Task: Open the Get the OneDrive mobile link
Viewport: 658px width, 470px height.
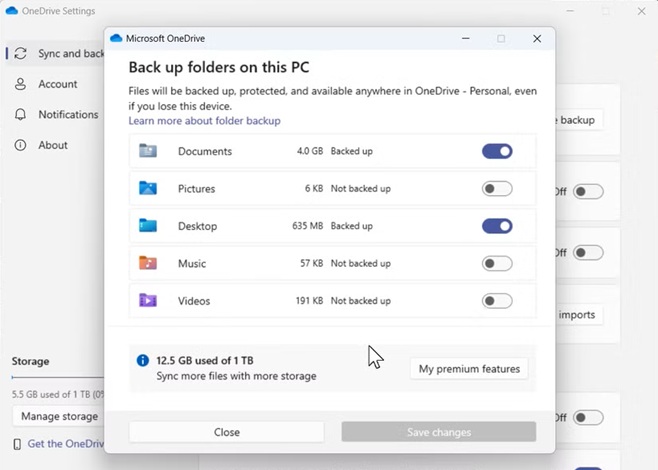Action: (66, 444)
